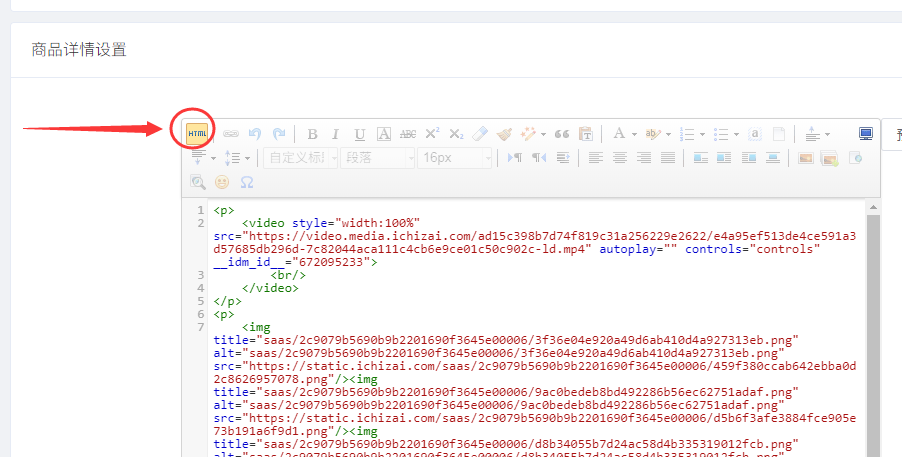
Task: Open the line height dropdown arrow
Action: (247, 158)
